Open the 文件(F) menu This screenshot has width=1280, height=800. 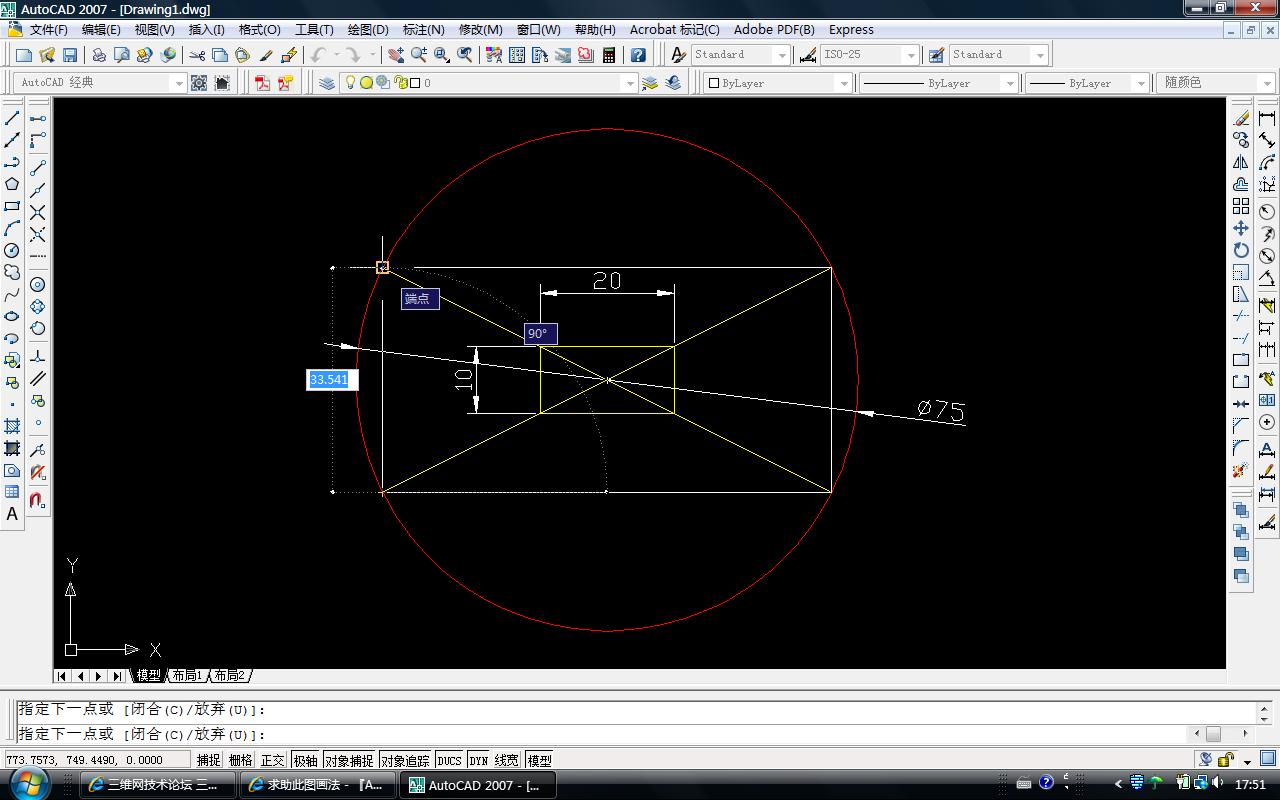(49, 29)
